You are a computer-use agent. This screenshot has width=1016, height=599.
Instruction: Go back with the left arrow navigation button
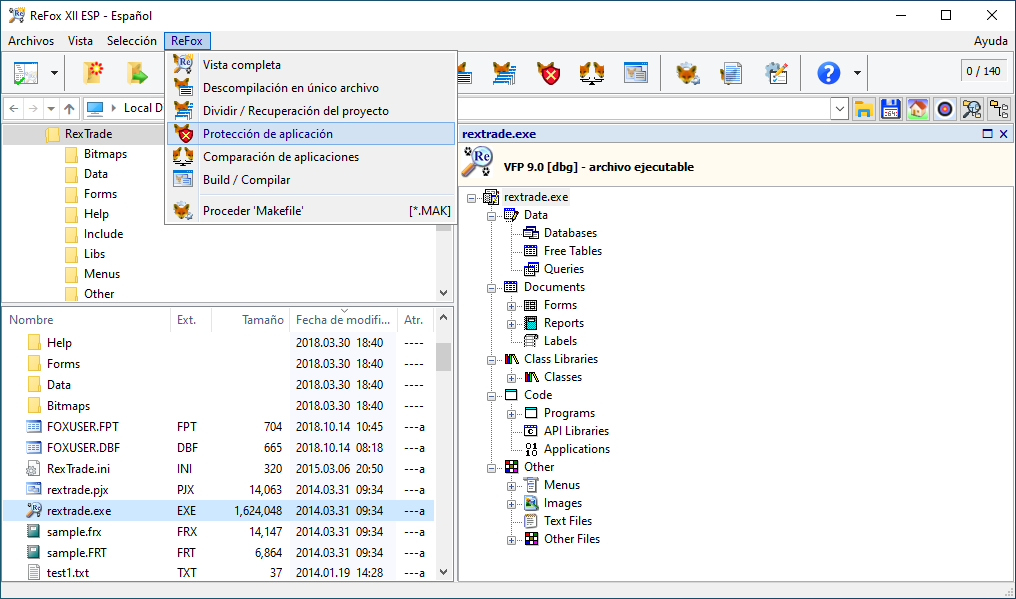tap(14, 108)
